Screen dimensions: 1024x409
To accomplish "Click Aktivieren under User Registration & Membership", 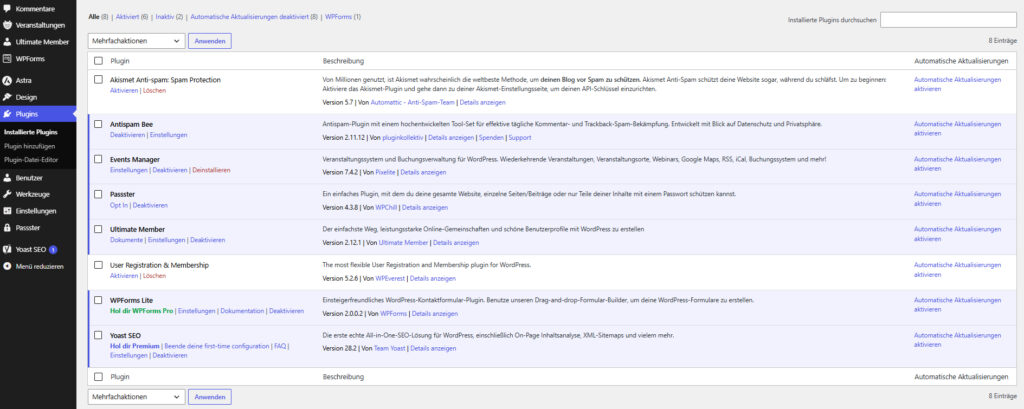I will (x=124, y=276).
